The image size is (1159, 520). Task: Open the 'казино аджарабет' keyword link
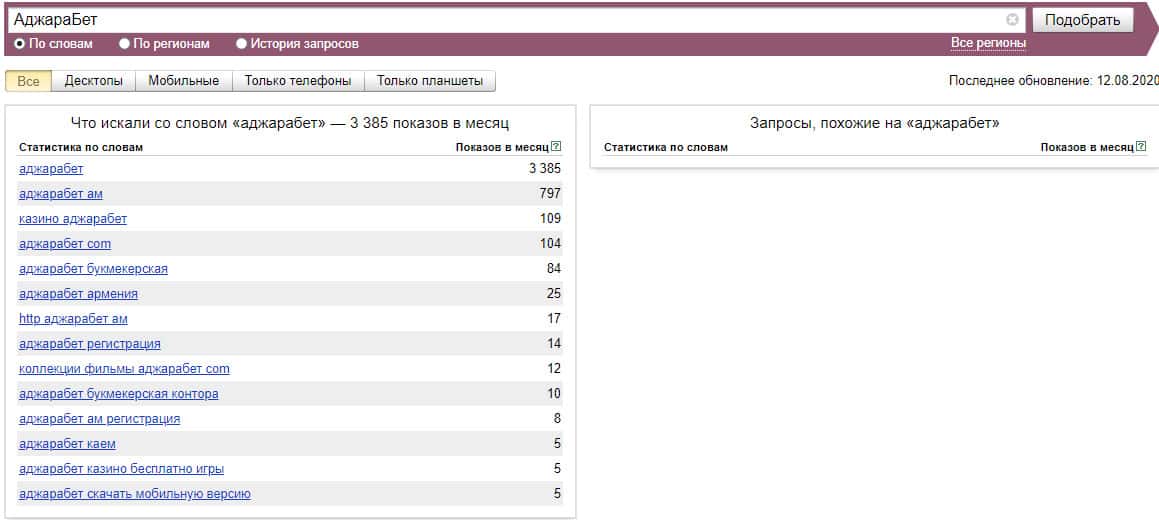[x=73, y=219]
